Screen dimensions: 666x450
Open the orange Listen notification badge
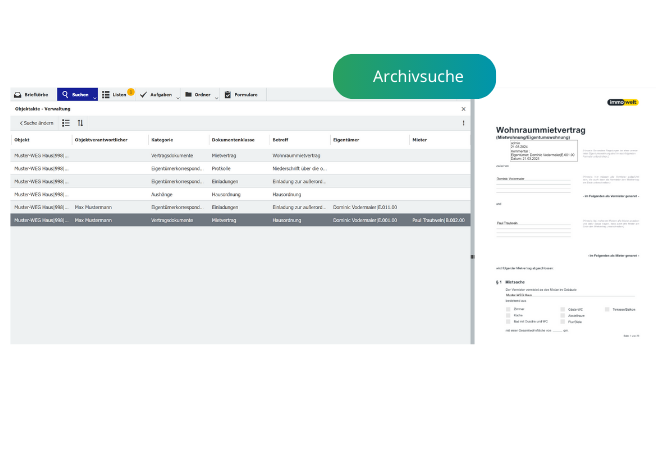point(131,92)
